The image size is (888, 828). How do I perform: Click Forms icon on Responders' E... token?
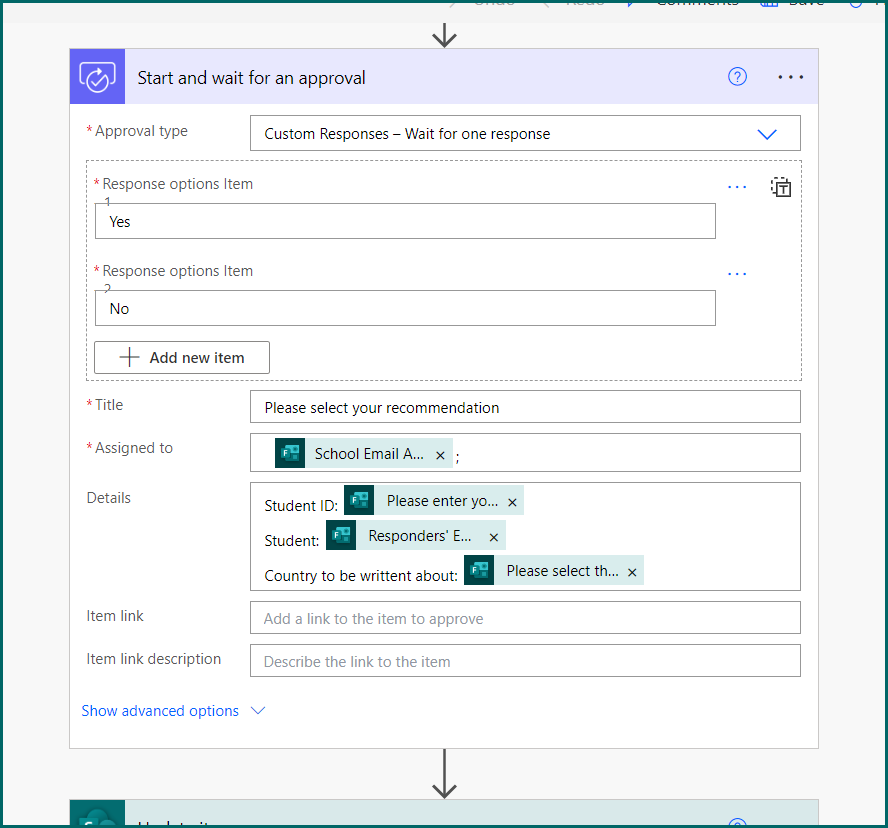pos(341,535)
